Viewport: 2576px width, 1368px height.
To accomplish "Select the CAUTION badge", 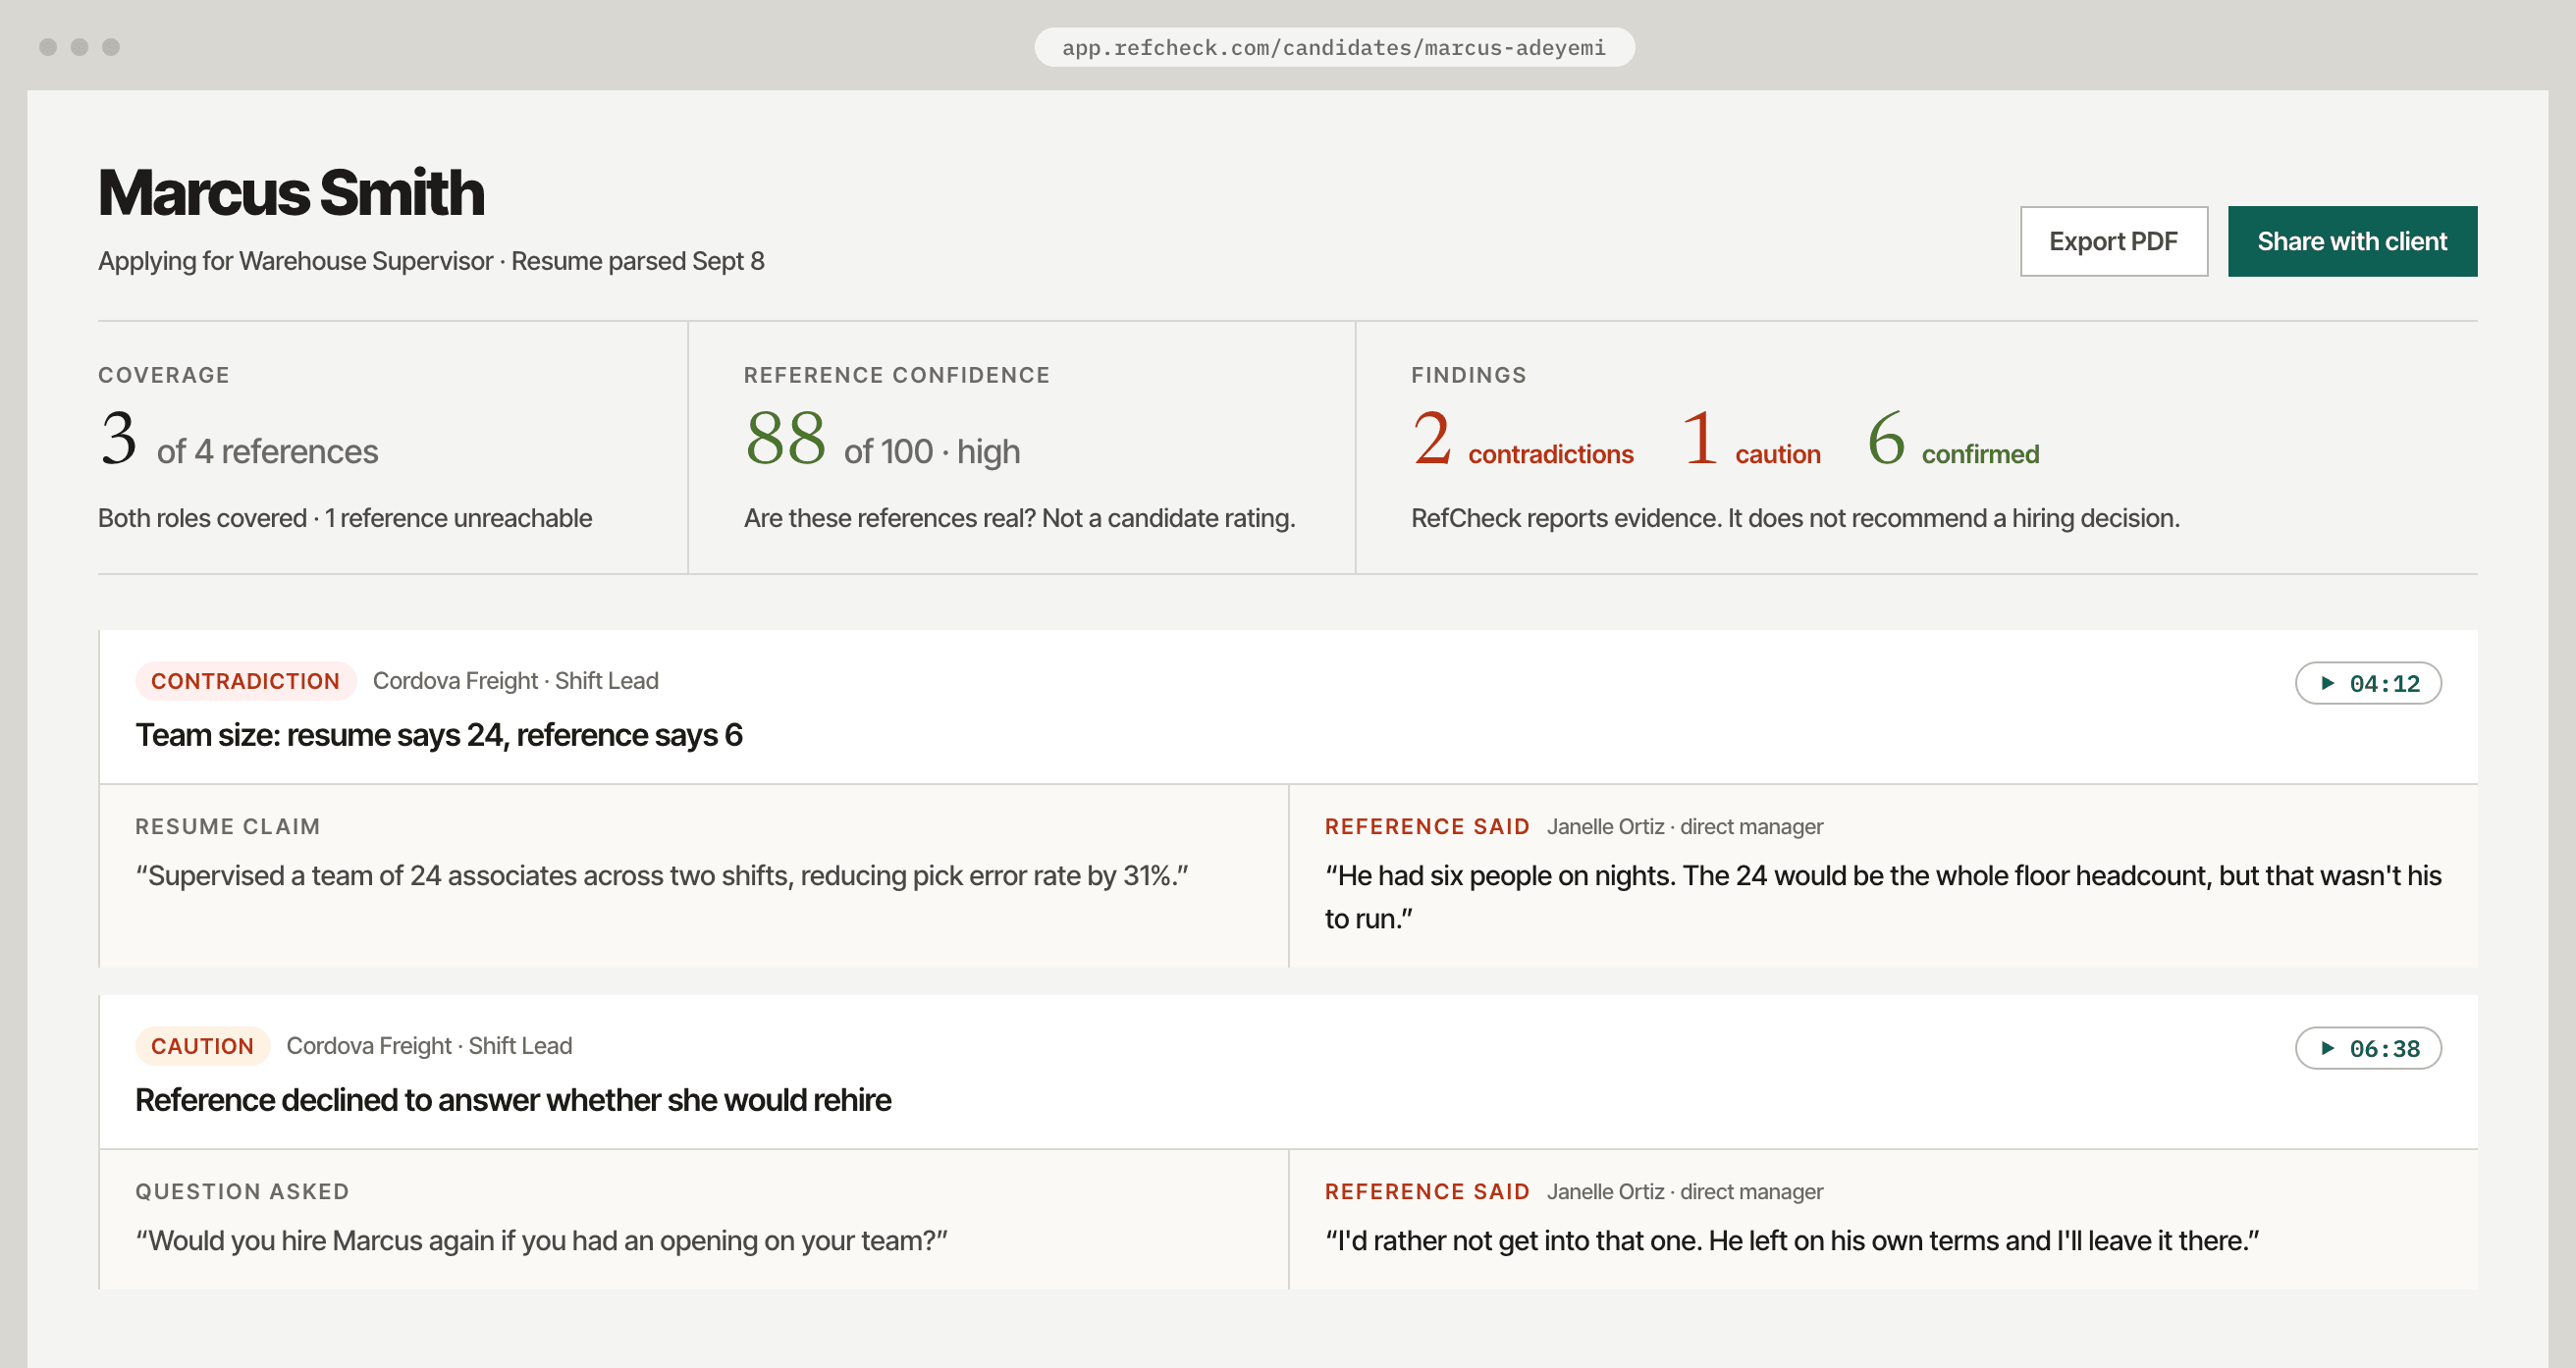I will [202, 1046].
